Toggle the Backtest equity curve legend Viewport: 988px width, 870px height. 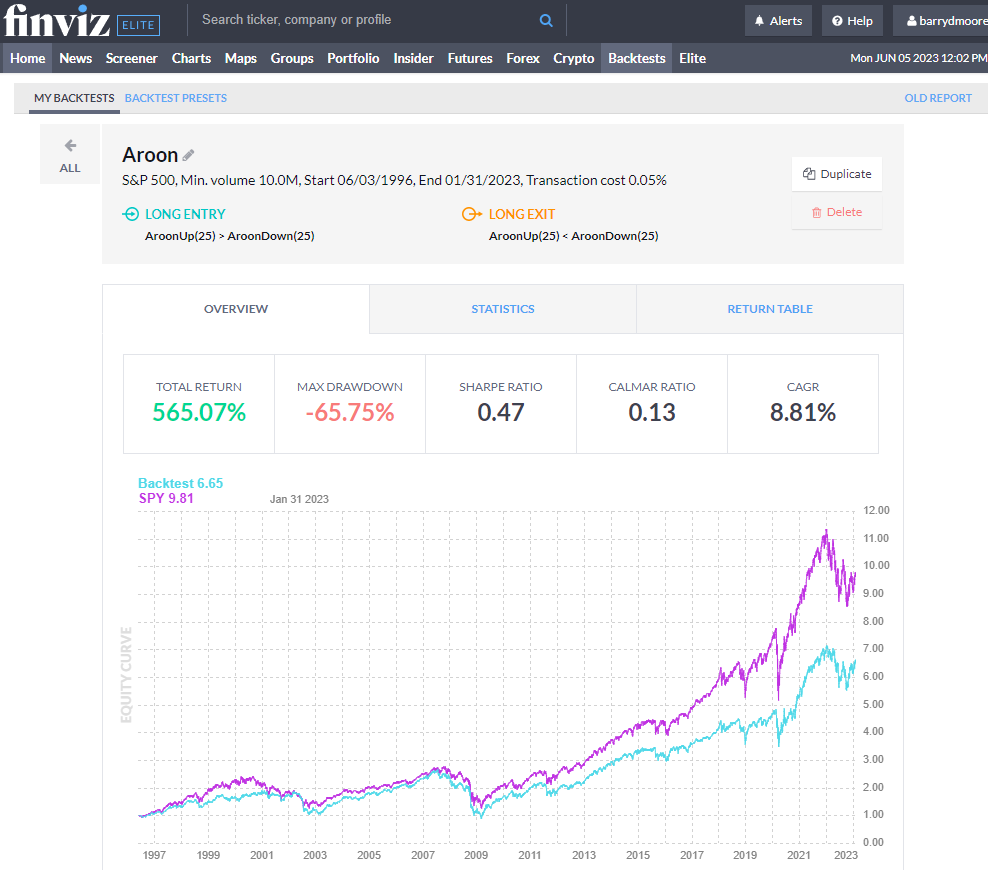[180, 482]
